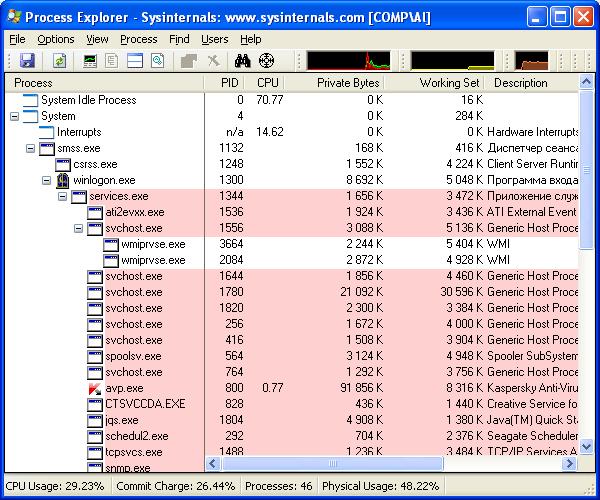Click the DLL/handles view toolbar icon
The image size is (600, 500).
coord(157,61)
